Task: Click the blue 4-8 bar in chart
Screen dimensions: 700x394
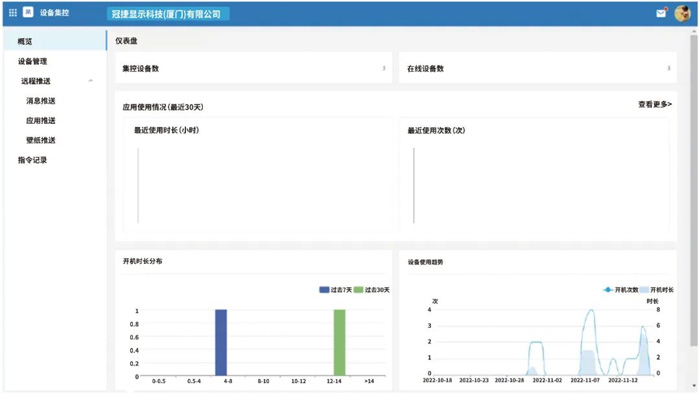Action: (221, 342)
